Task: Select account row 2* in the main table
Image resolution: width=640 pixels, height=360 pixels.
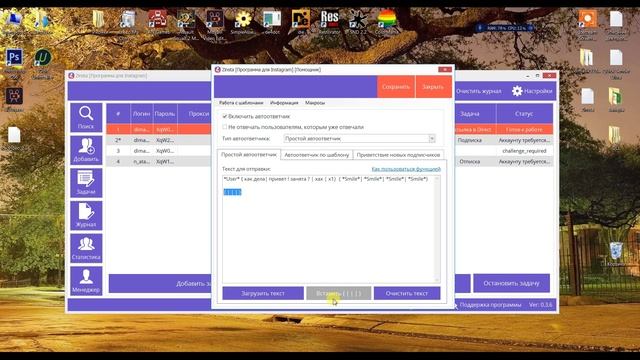Action: (x=159, y=140)
